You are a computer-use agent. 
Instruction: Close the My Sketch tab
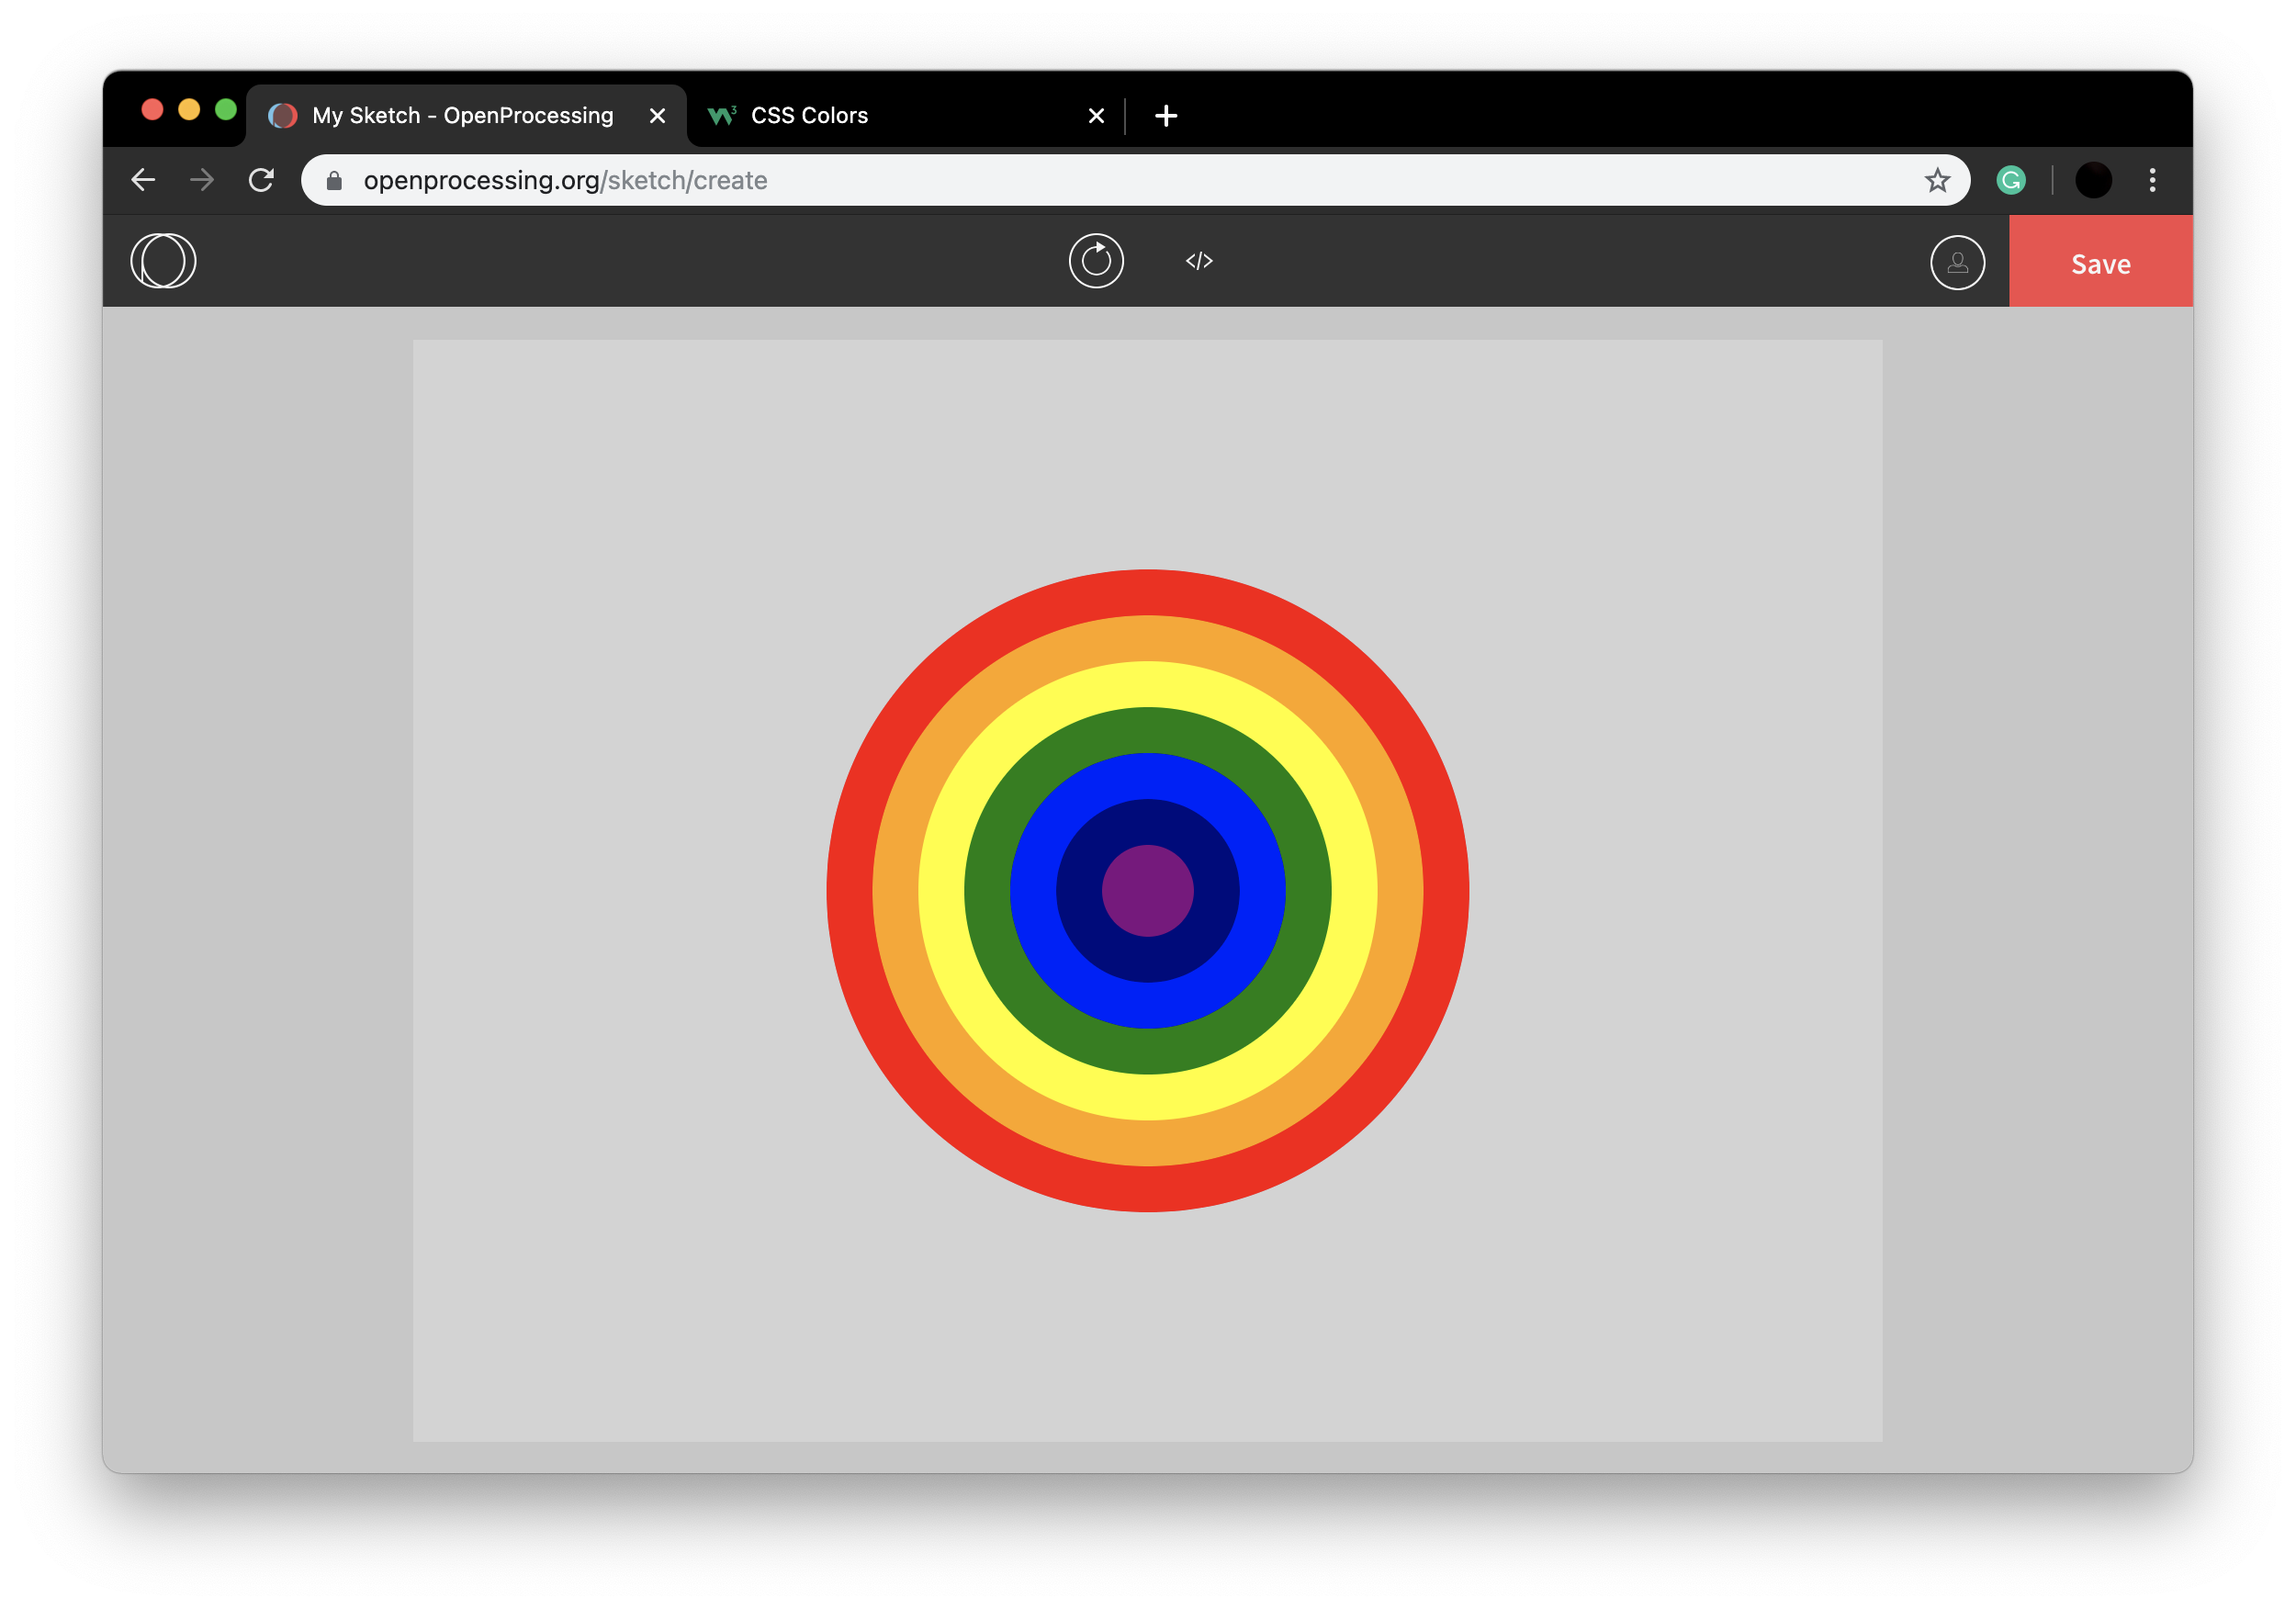(x=657, y=116)
